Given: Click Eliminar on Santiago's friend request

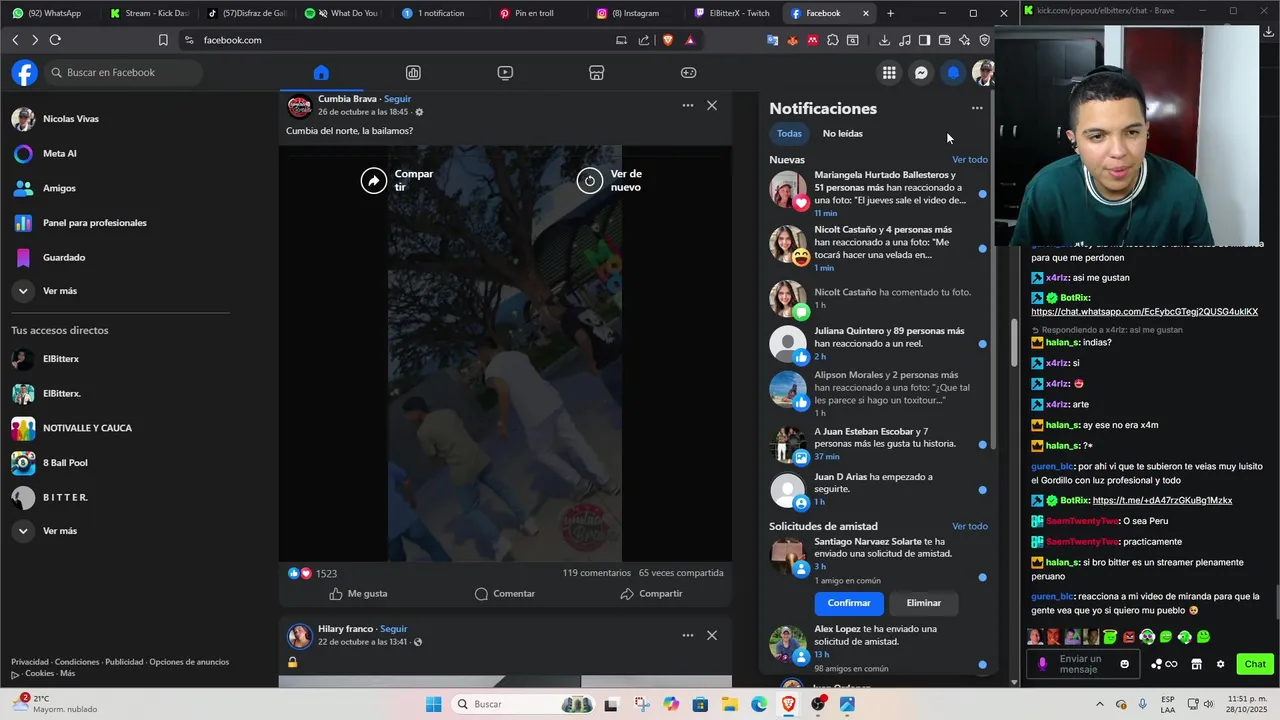Looking at the screenshot, I should (924, 603).
